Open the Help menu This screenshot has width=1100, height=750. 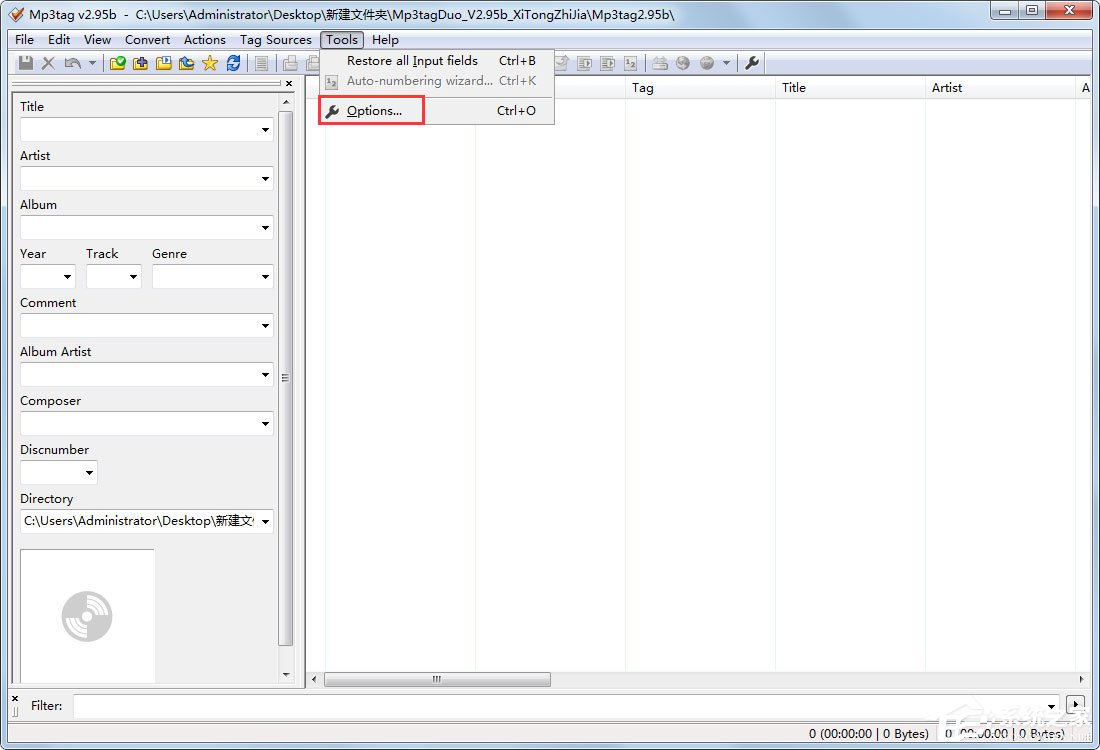click(385, 40)
